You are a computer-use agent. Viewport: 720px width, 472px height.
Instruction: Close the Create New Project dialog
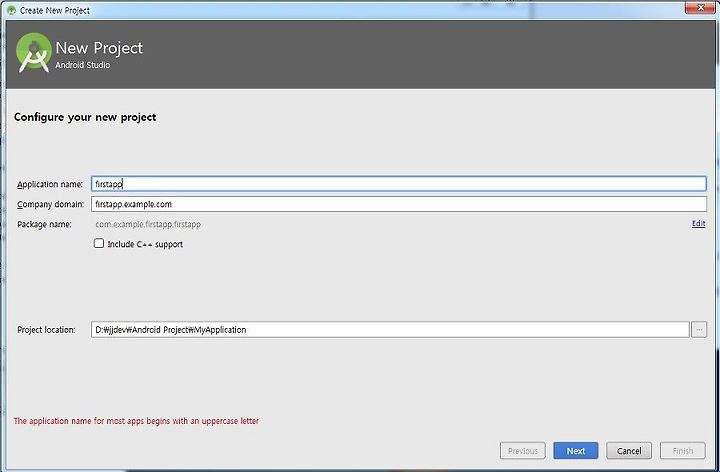click(x=700, y=8)
